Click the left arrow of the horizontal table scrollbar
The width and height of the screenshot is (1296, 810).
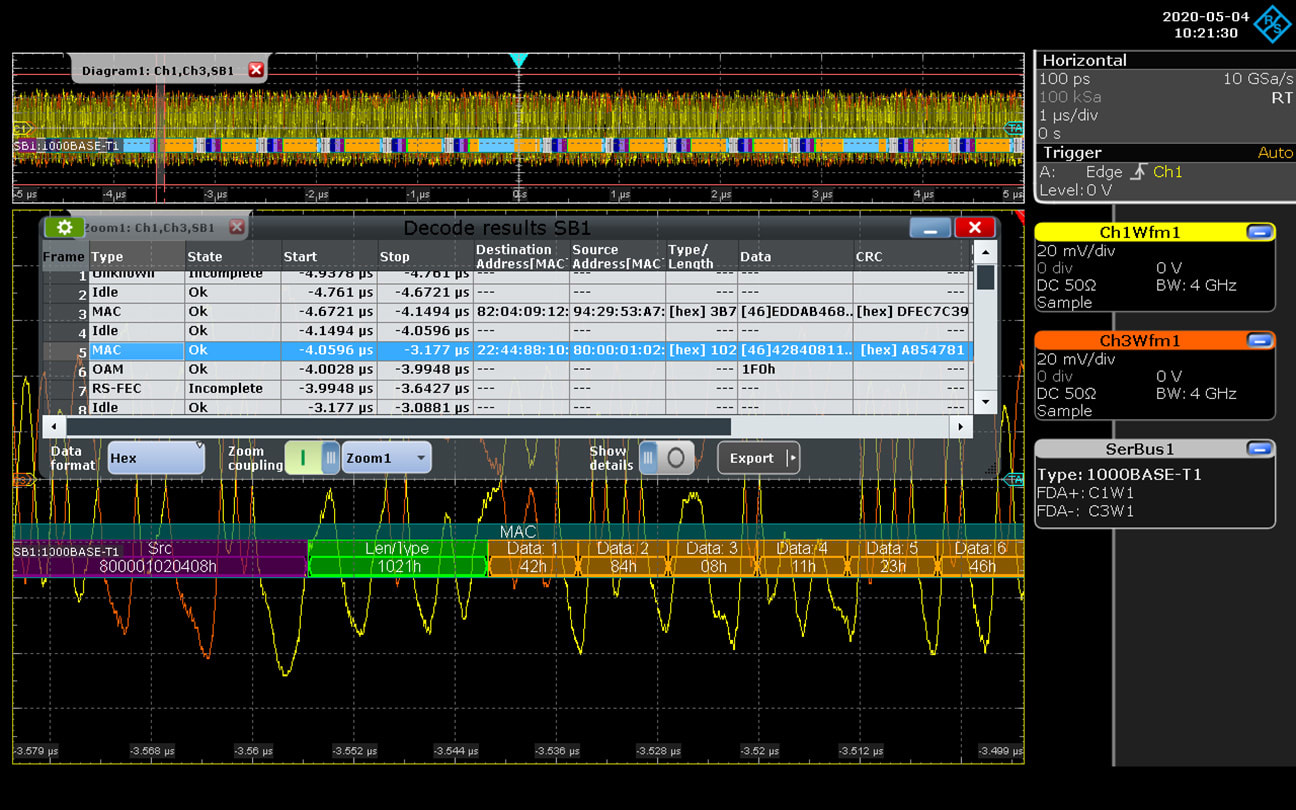(x=53, y=425)
